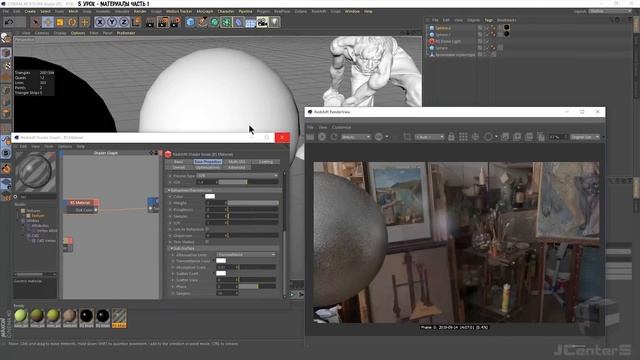
Task: Open the Select menu
Action: coord(45,11)
